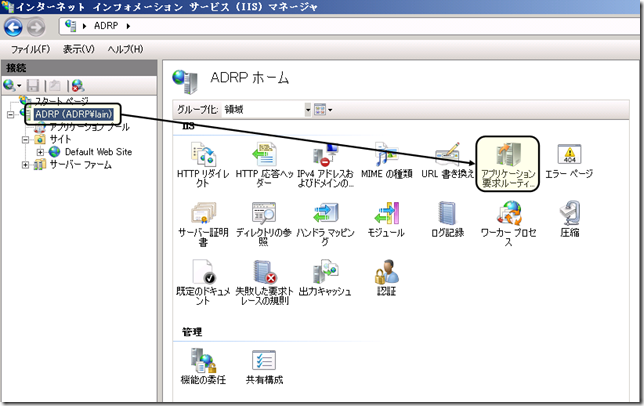Open the URL 書き換え feature

click(x=447, y=161)
